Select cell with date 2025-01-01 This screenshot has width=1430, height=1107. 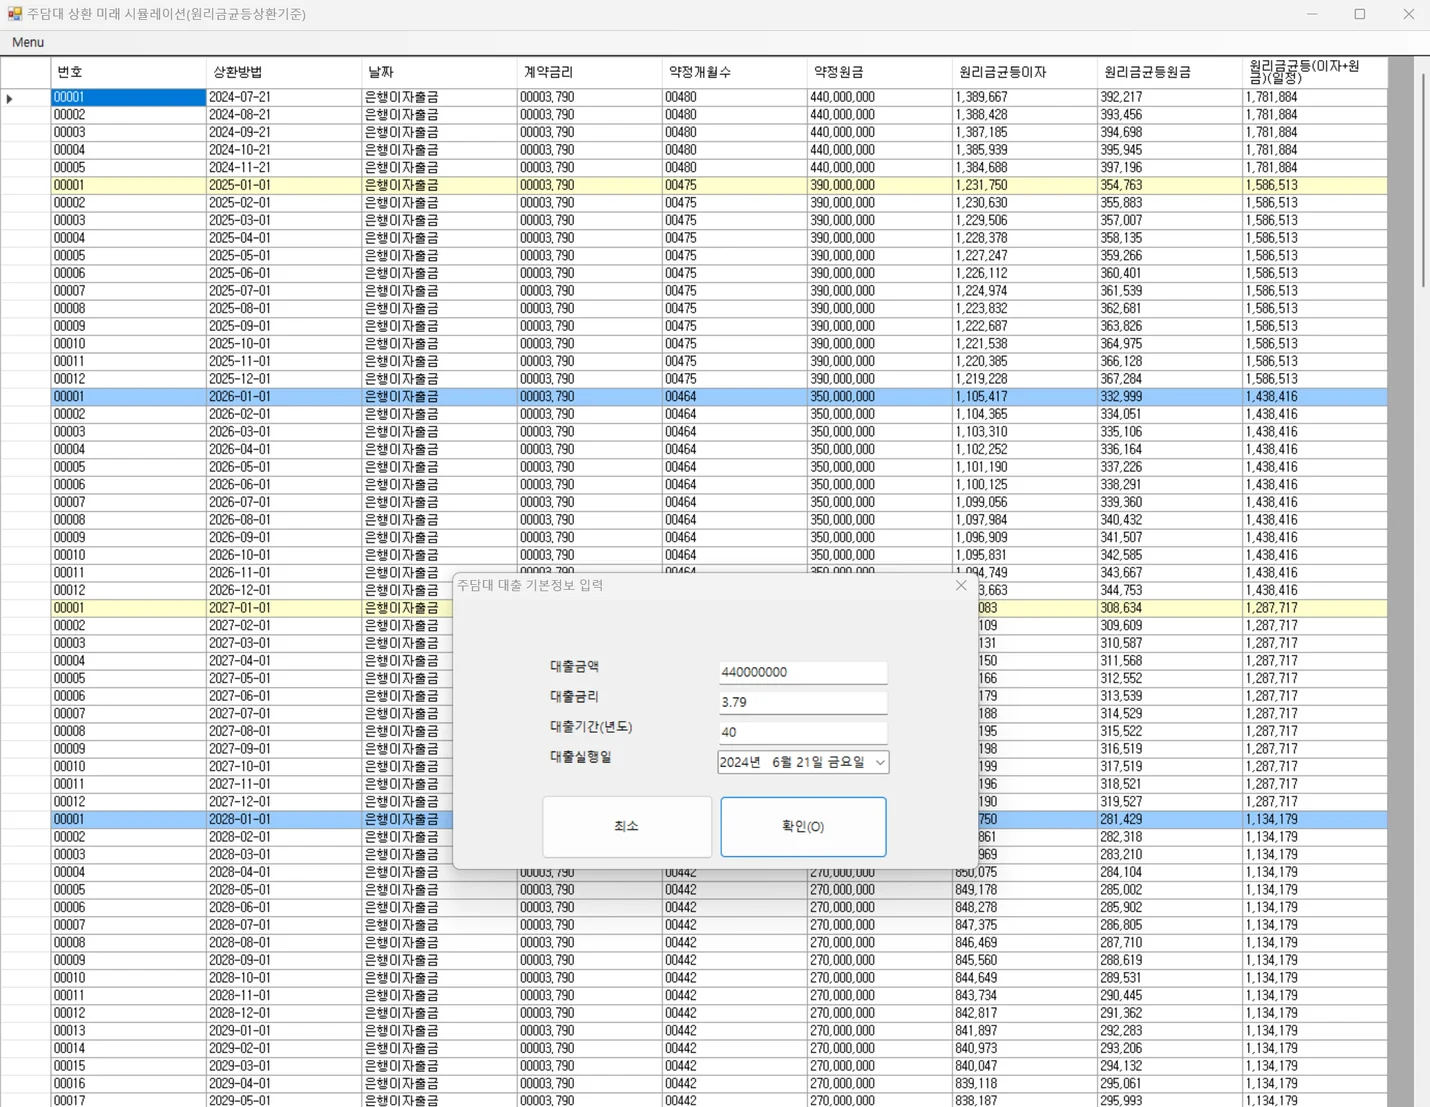pos(284,185)
